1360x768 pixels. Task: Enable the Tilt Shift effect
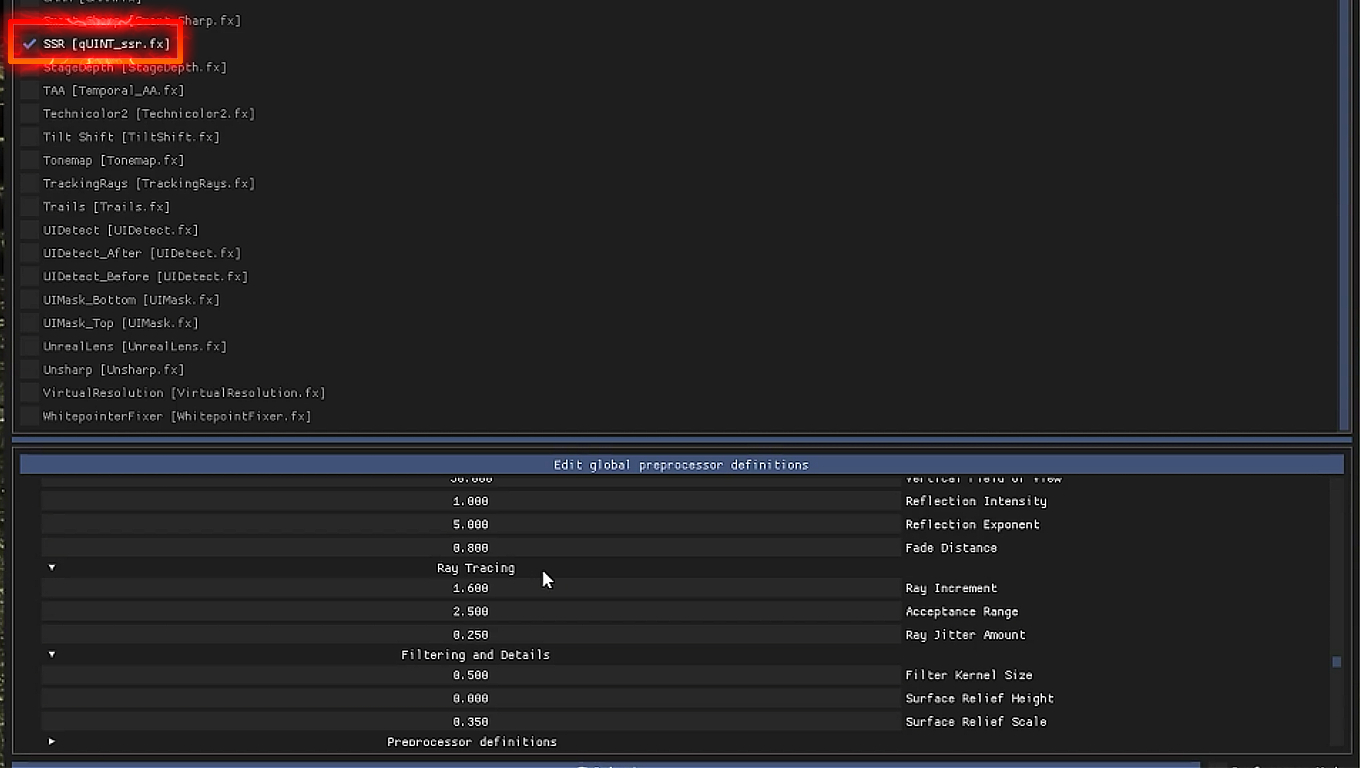(30, 137)
